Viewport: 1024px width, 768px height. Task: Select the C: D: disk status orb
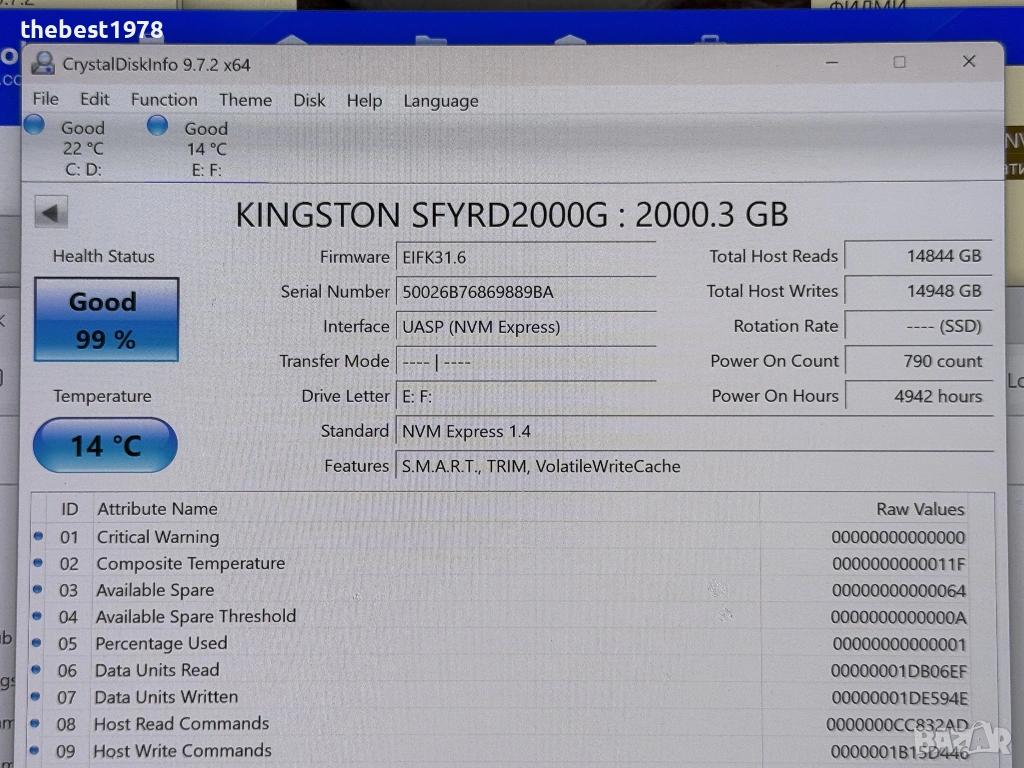(x=35, y=125)
